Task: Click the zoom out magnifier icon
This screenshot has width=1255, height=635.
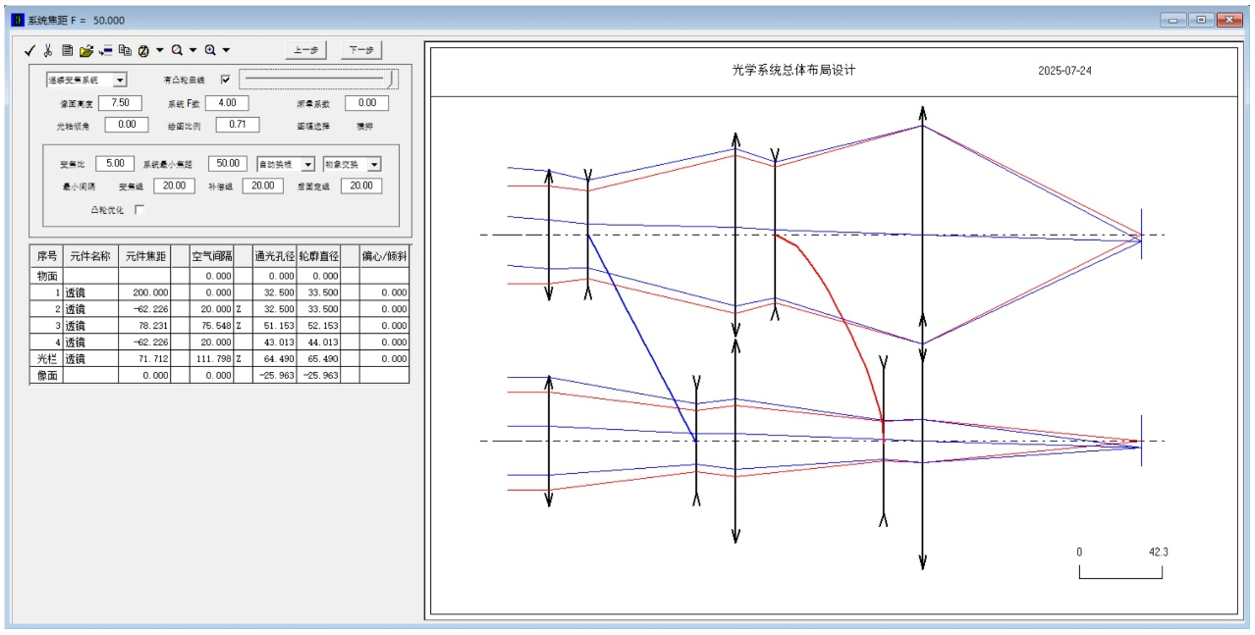Action: pos(177,50)
